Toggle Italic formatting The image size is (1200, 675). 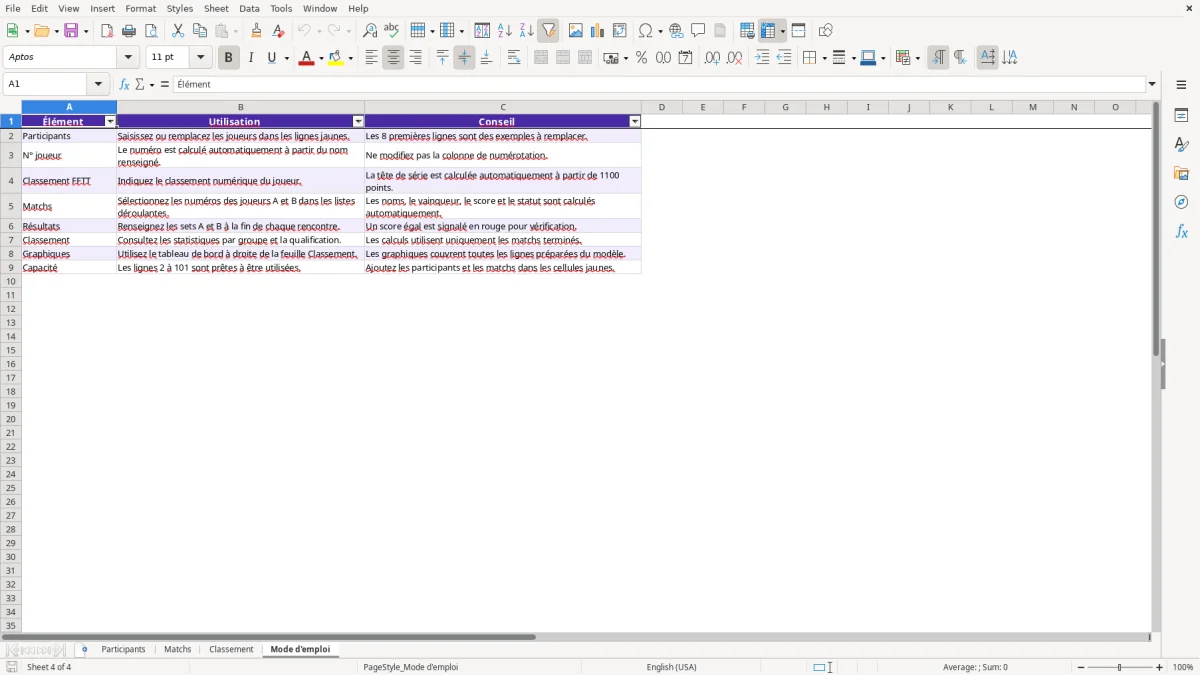click(x=250, y=58)
